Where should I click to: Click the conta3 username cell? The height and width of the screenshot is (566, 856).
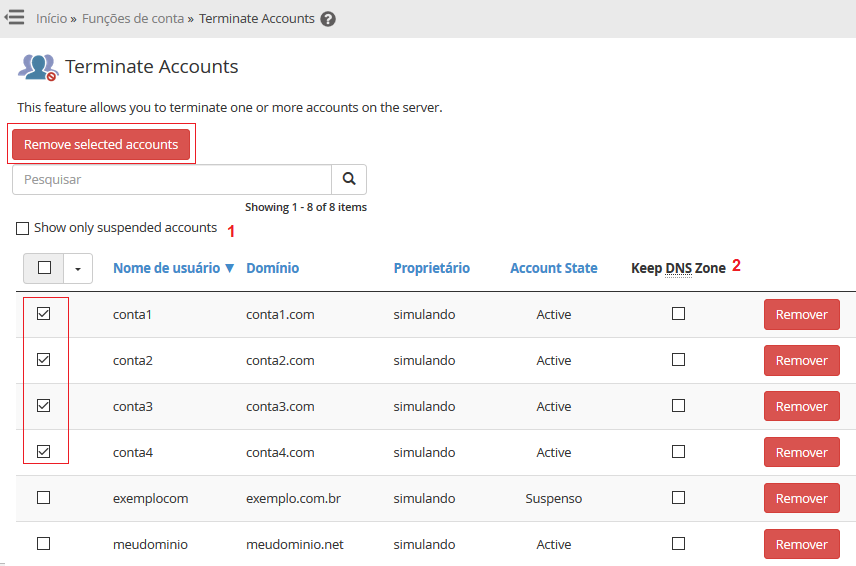pos(133,407)
